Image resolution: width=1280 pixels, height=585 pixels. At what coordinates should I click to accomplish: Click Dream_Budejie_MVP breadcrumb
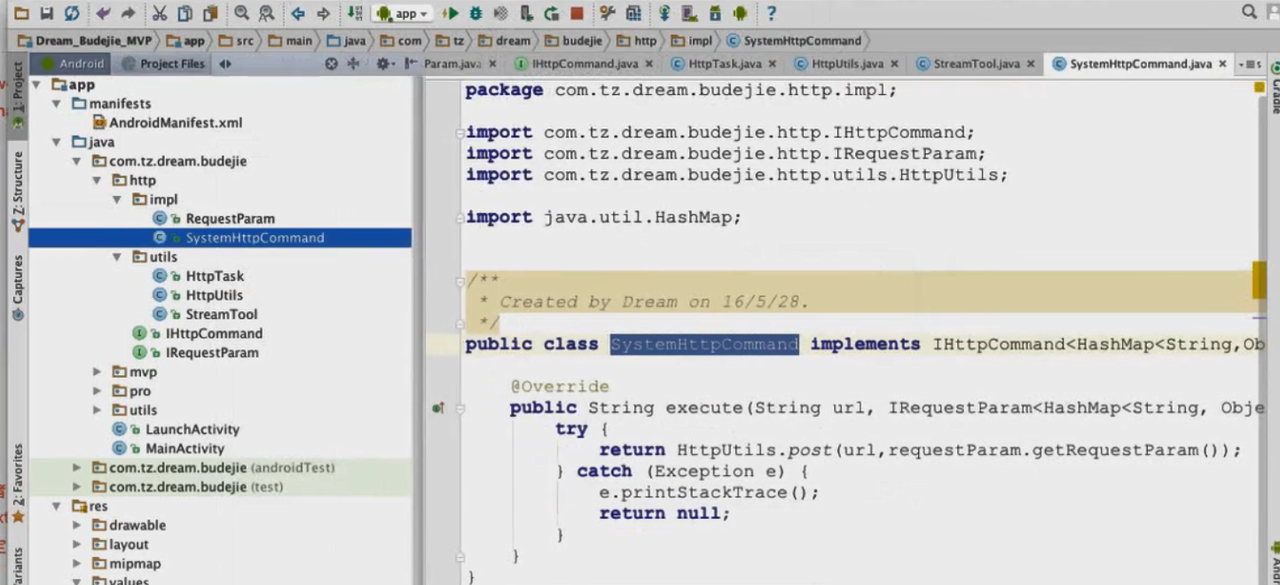tap(83, 41)
